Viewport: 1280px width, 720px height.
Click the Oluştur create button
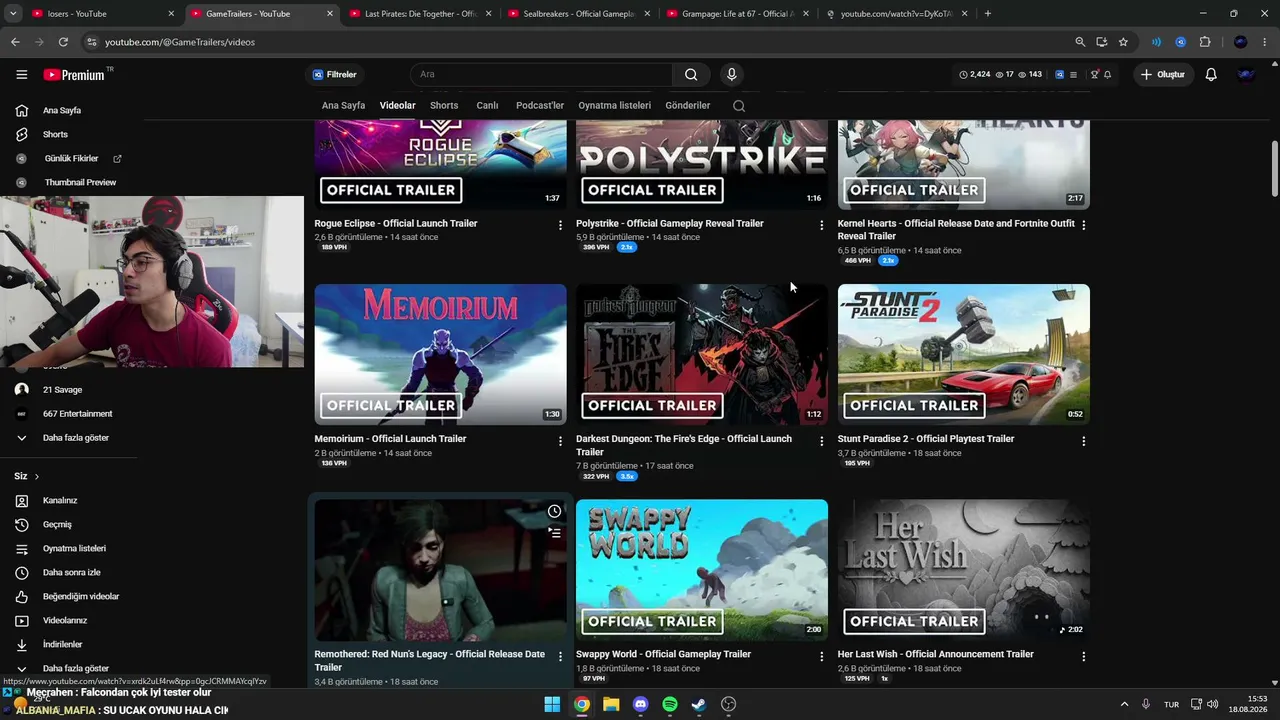1162,75
